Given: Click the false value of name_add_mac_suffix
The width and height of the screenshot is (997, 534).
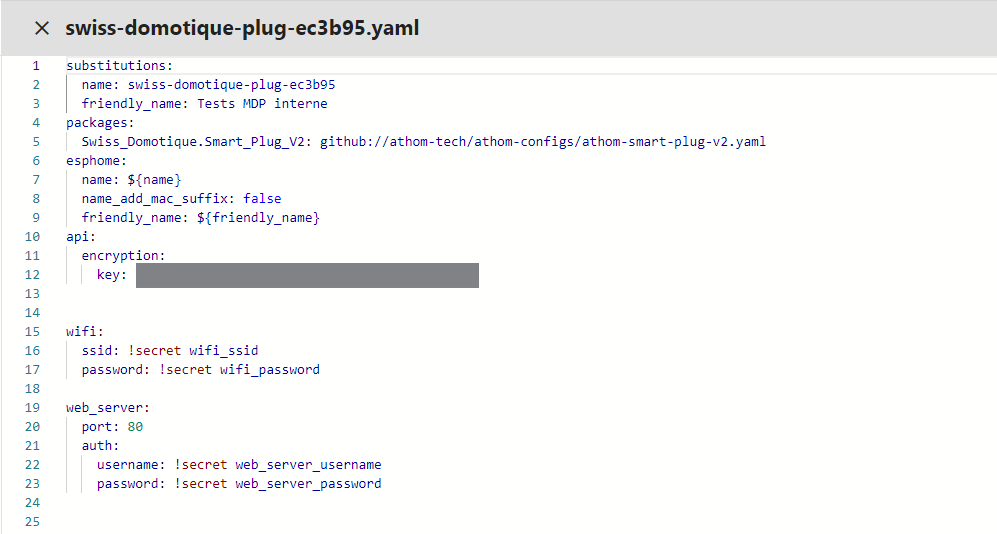Looking at the screenshot, I should (262, 199).
